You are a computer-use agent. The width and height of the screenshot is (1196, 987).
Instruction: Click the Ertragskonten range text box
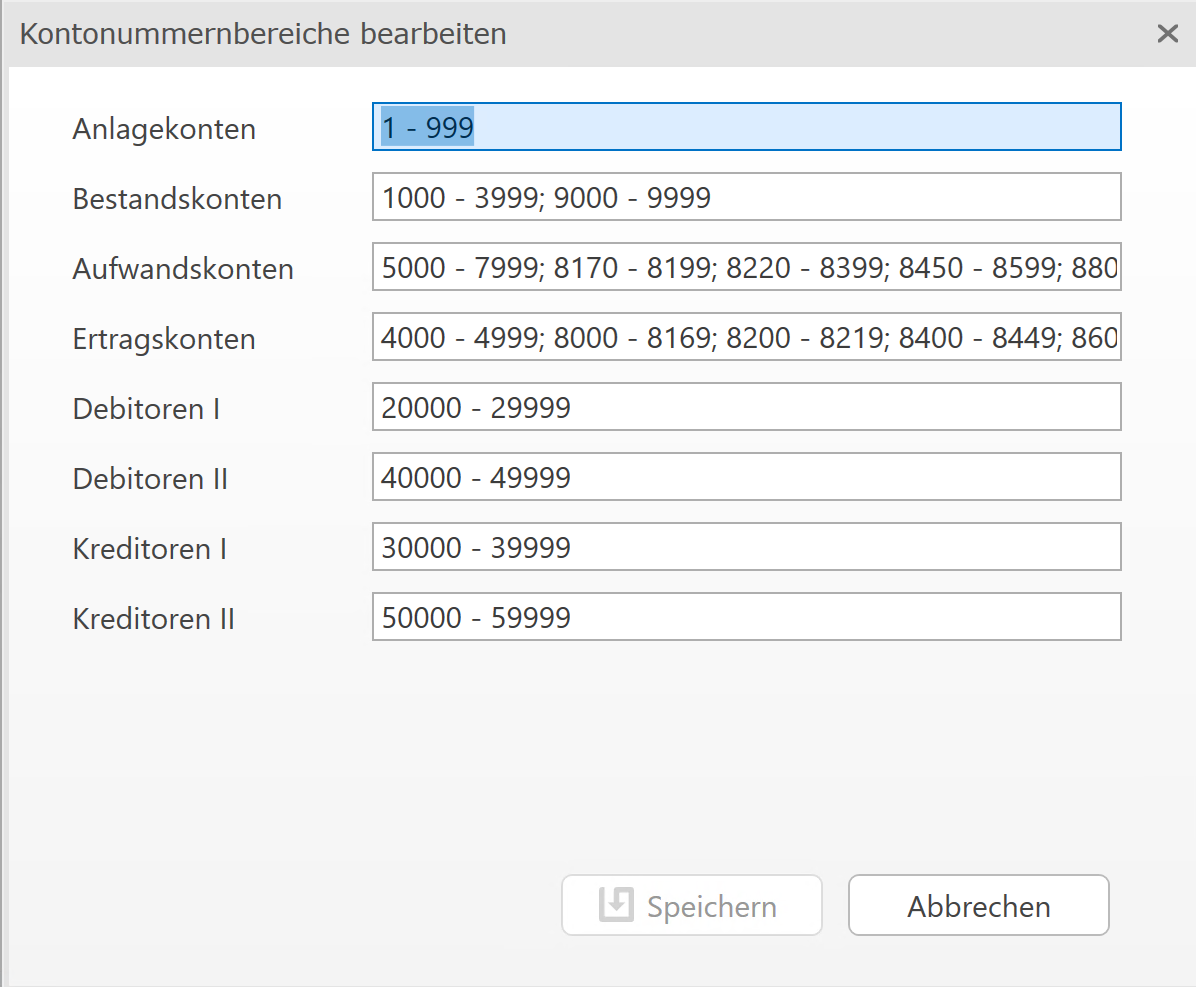point(746,337)
